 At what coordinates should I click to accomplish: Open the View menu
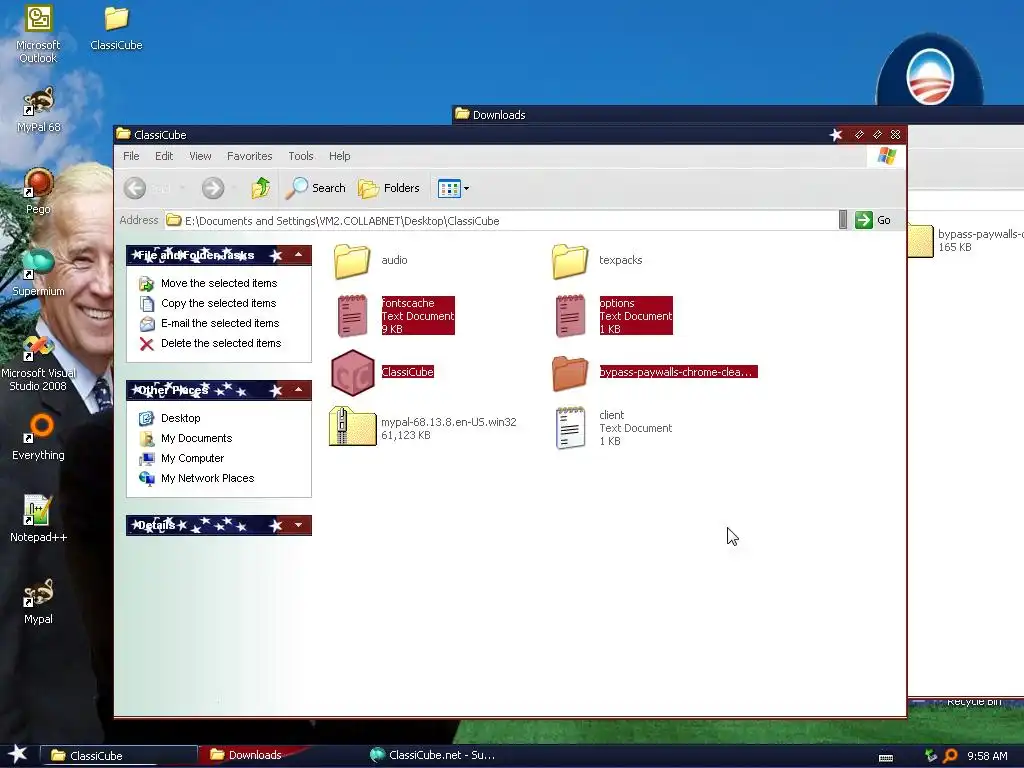(200, 156)
